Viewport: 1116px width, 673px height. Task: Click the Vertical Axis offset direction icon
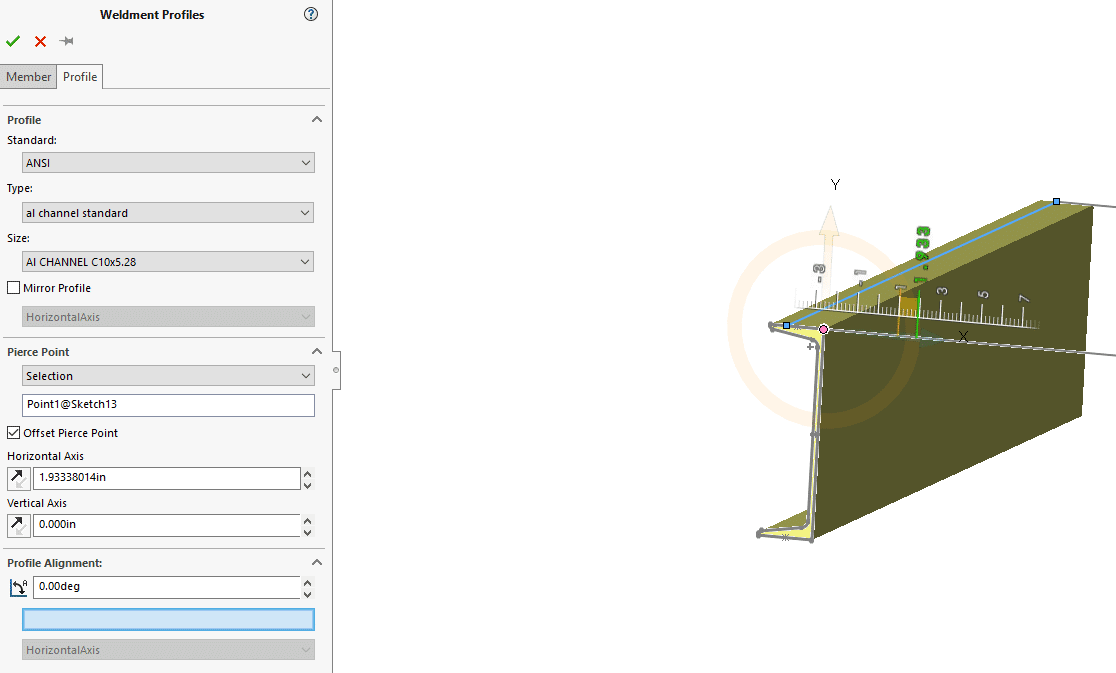point(18,525)
